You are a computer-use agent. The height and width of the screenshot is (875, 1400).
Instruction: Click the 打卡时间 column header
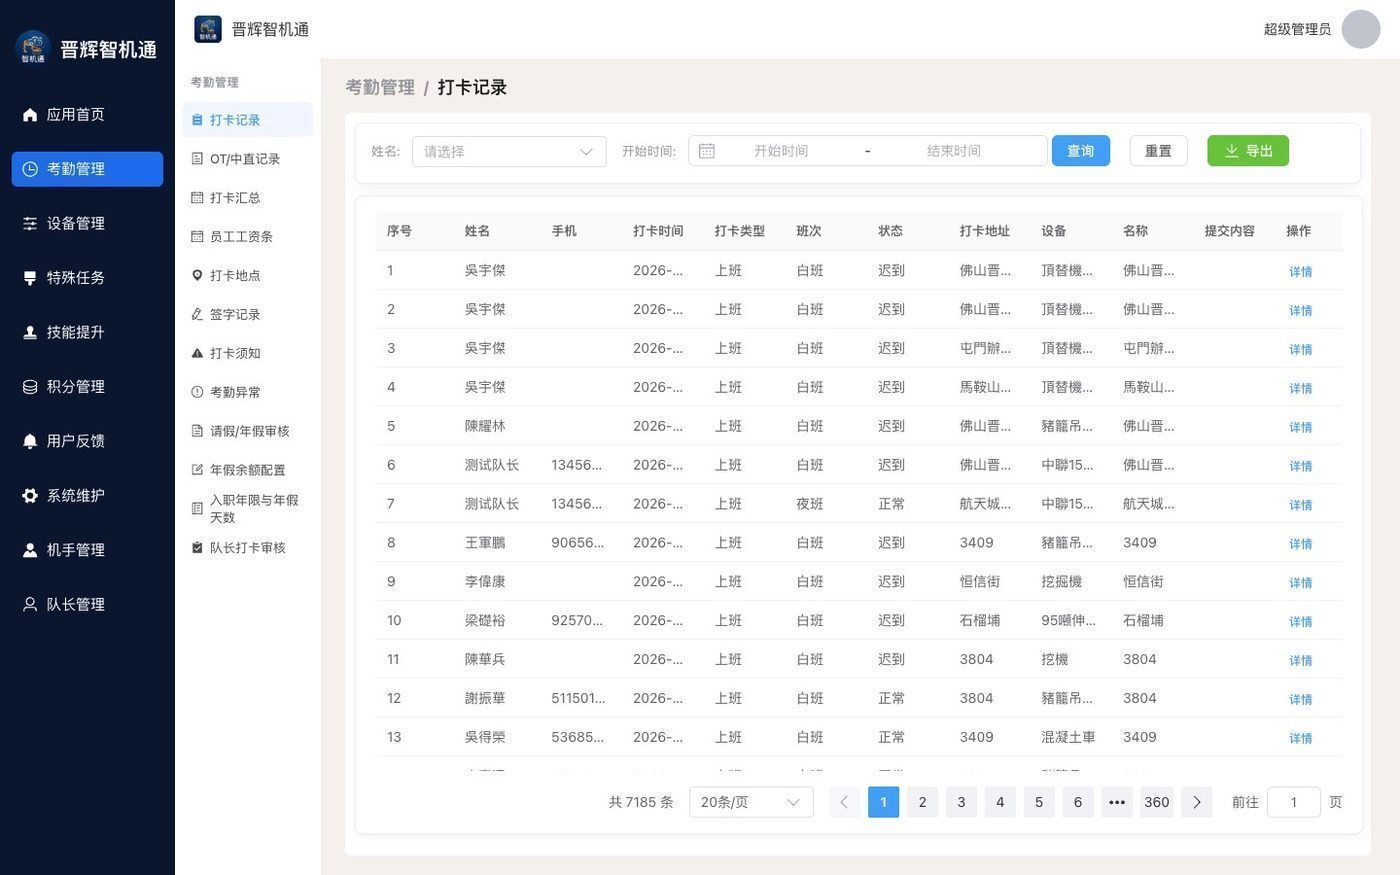(x=658, y=231)
